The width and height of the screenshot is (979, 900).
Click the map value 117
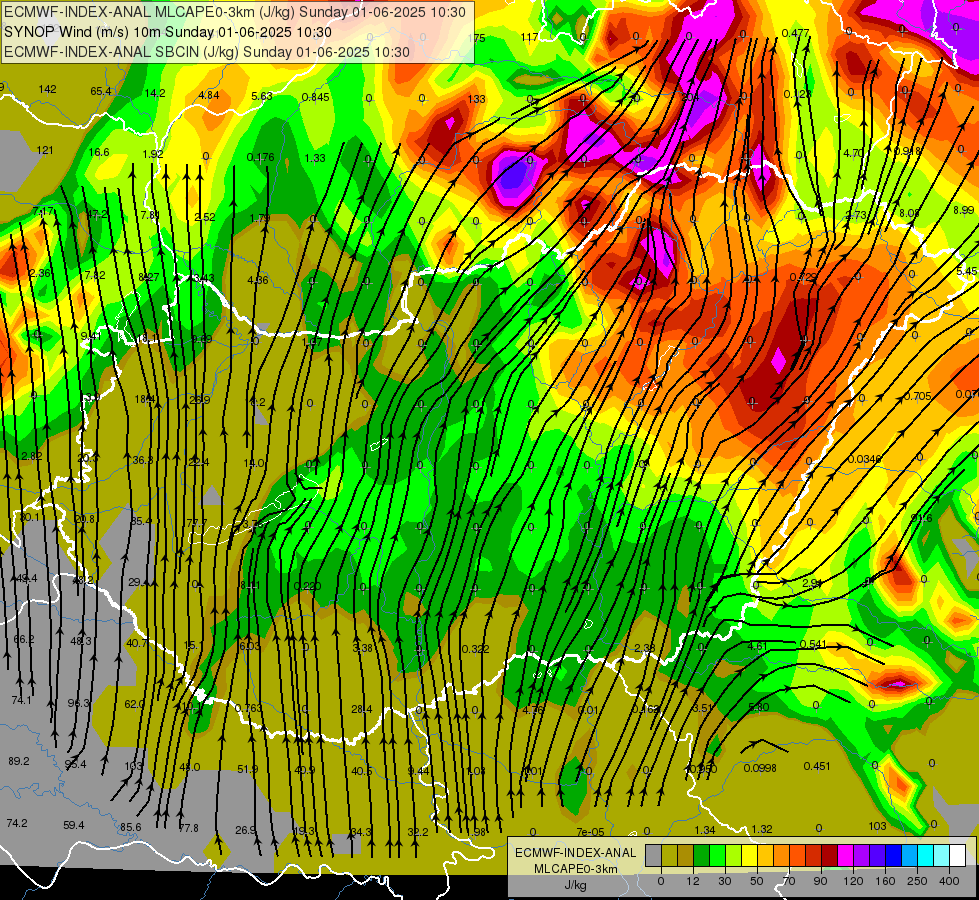[529, 37]
